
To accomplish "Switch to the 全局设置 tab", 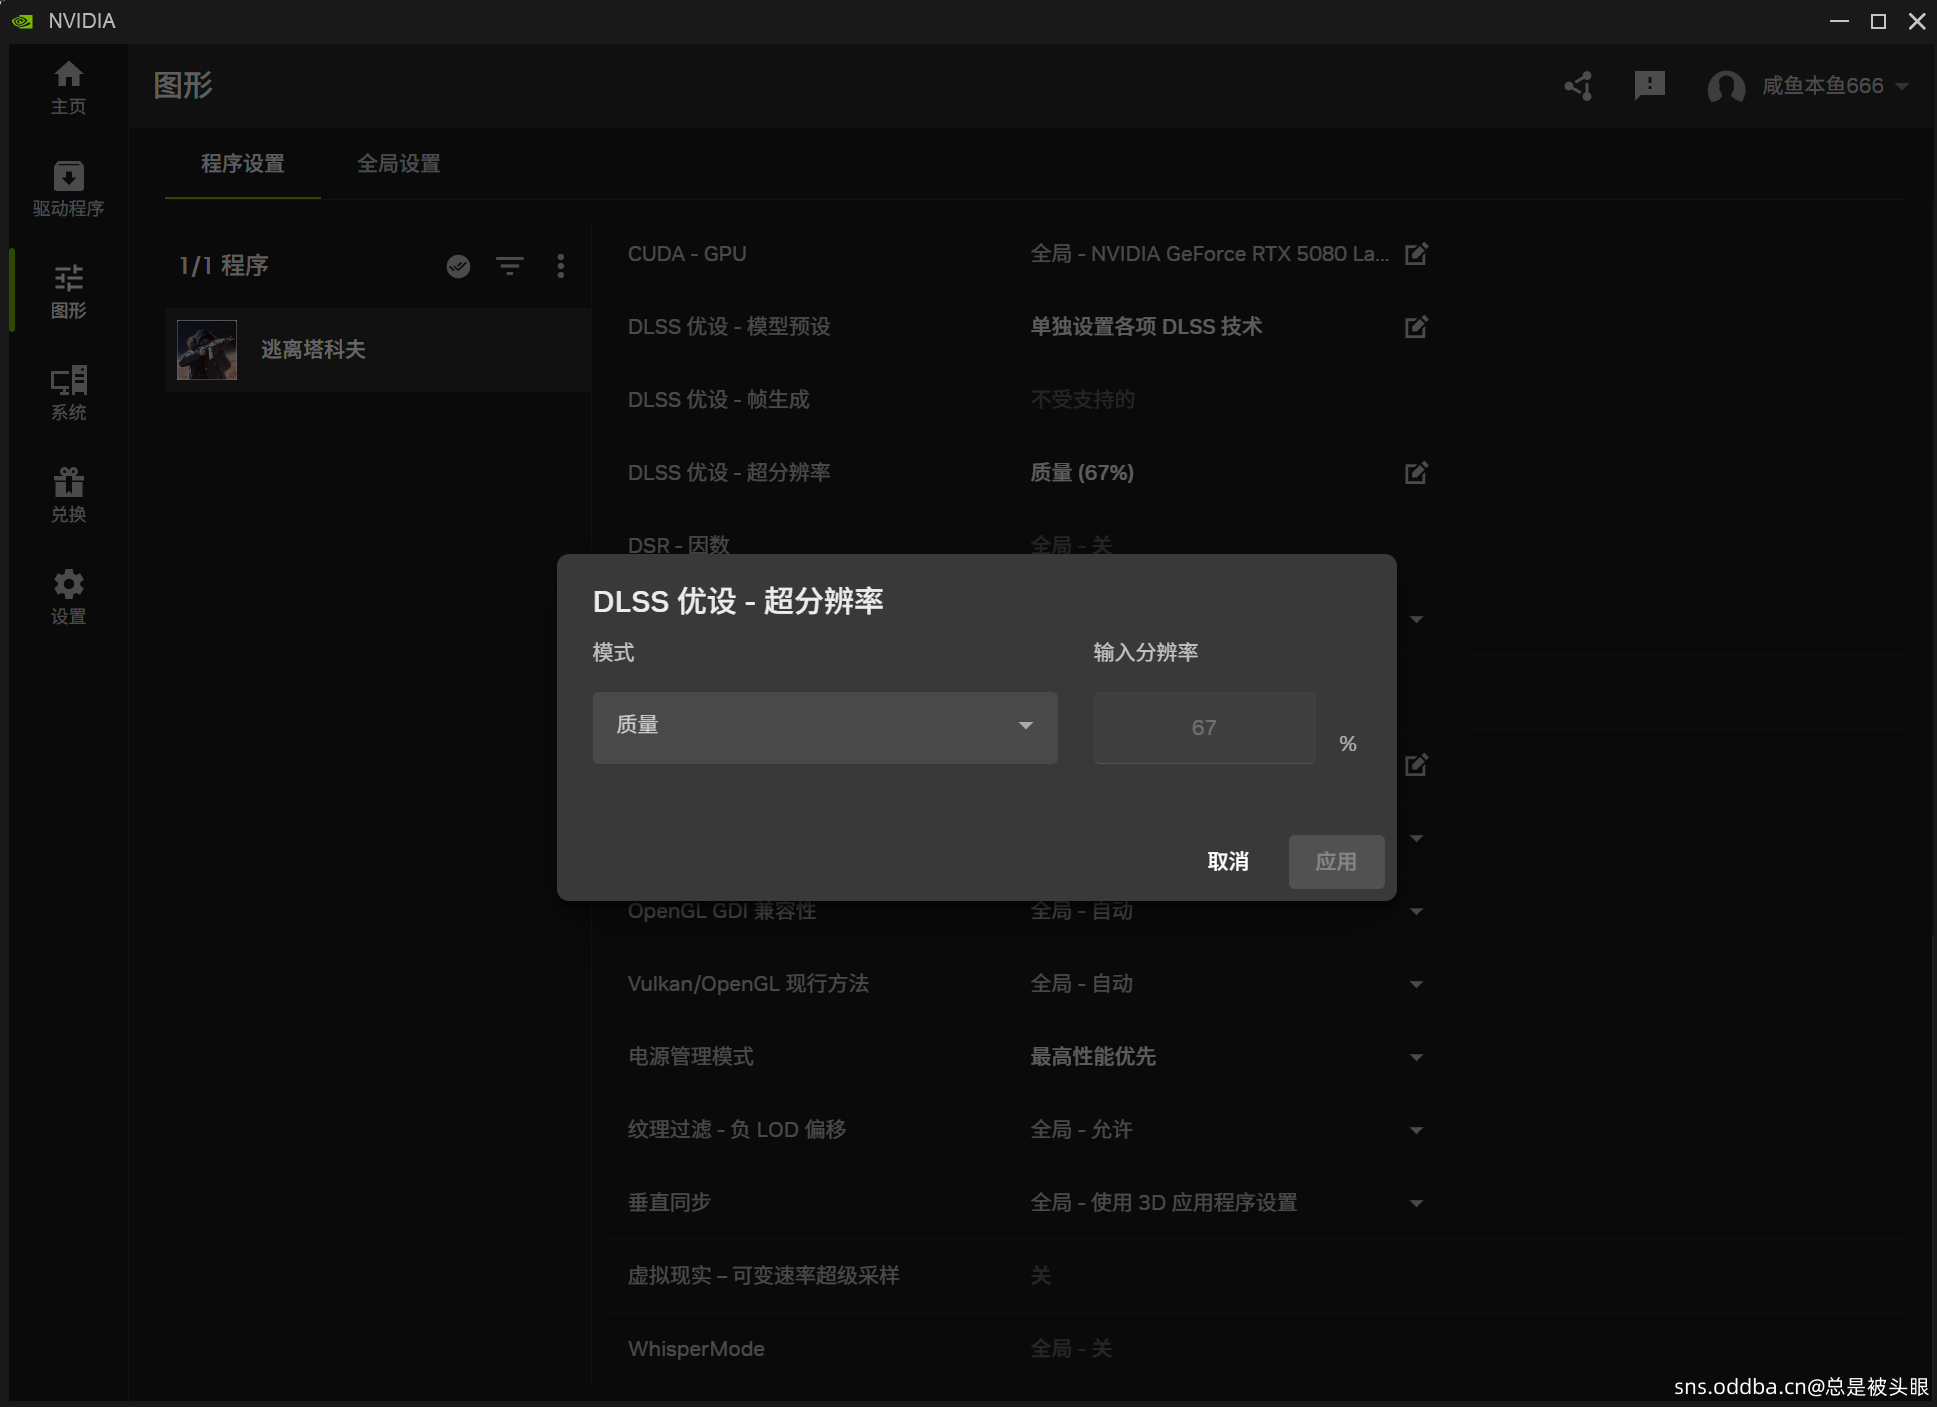I will (399, 164).
